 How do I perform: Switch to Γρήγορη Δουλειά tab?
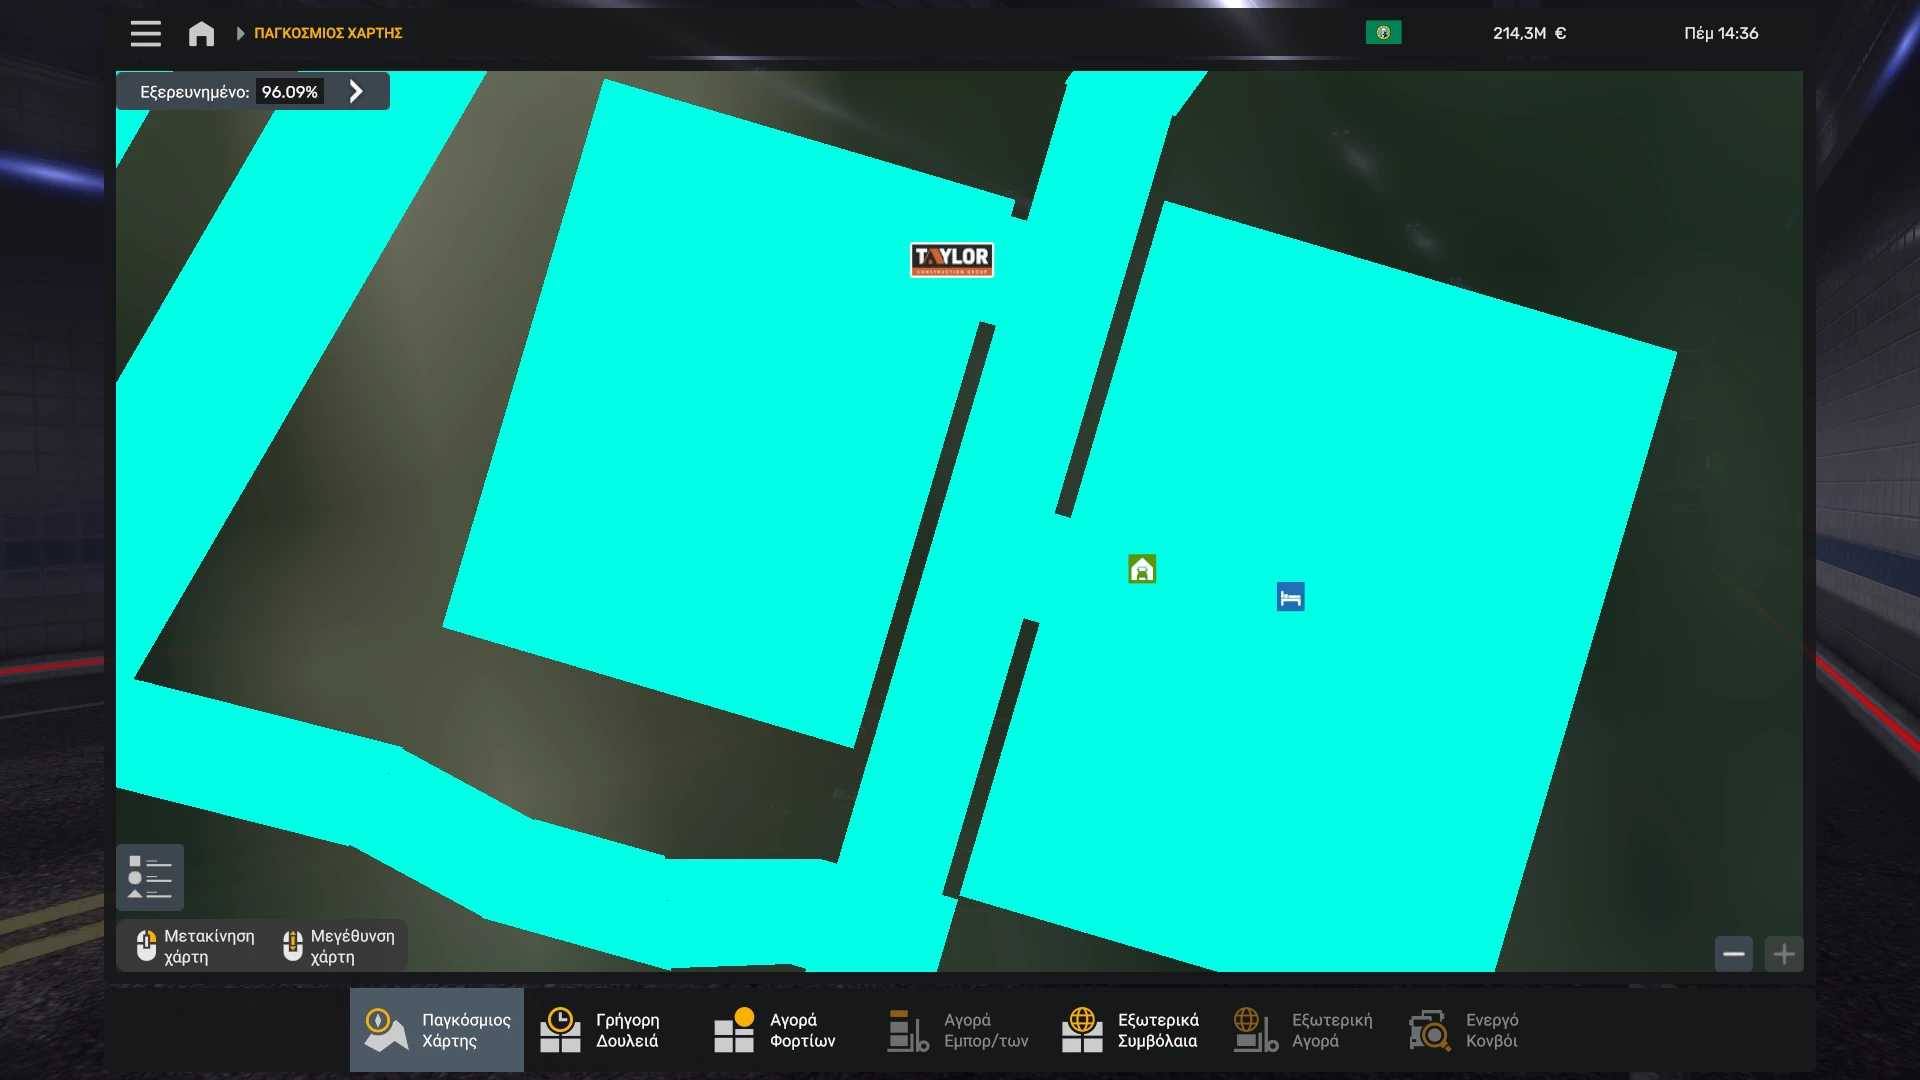(x=600, y=1030)
